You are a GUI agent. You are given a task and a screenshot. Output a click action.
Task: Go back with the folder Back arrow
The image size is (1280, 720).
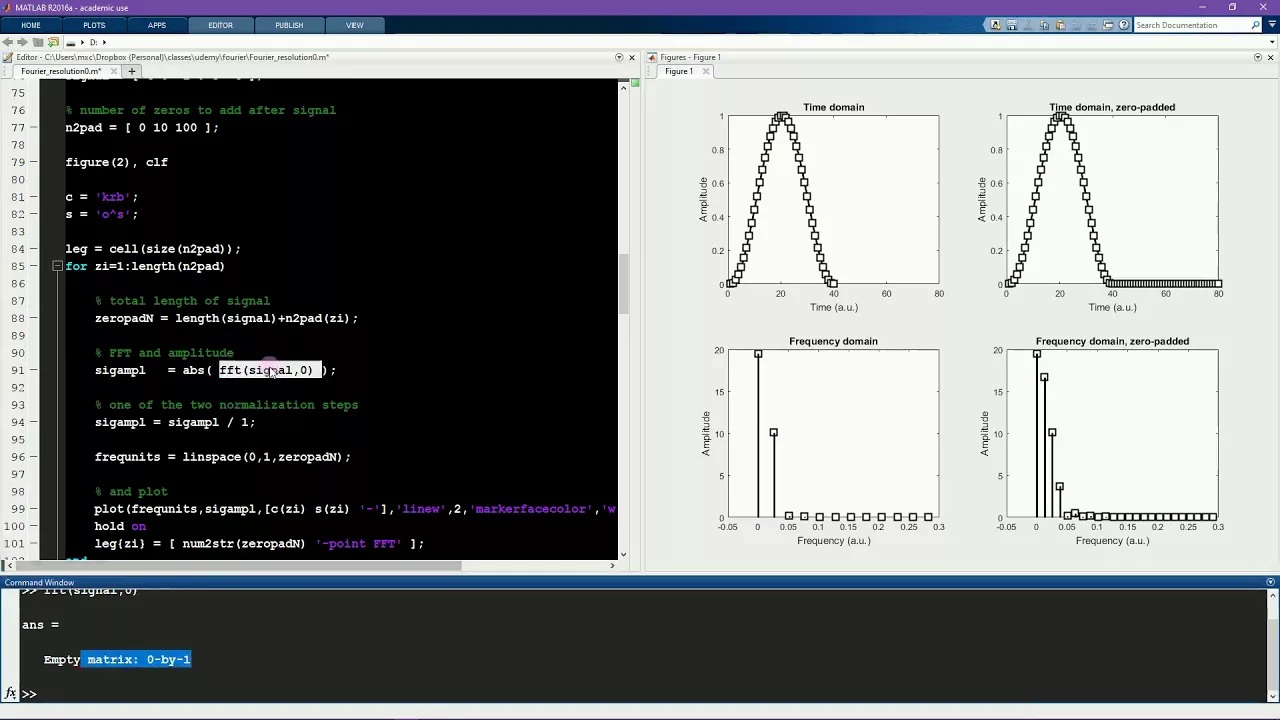click(x=8, y=42)
